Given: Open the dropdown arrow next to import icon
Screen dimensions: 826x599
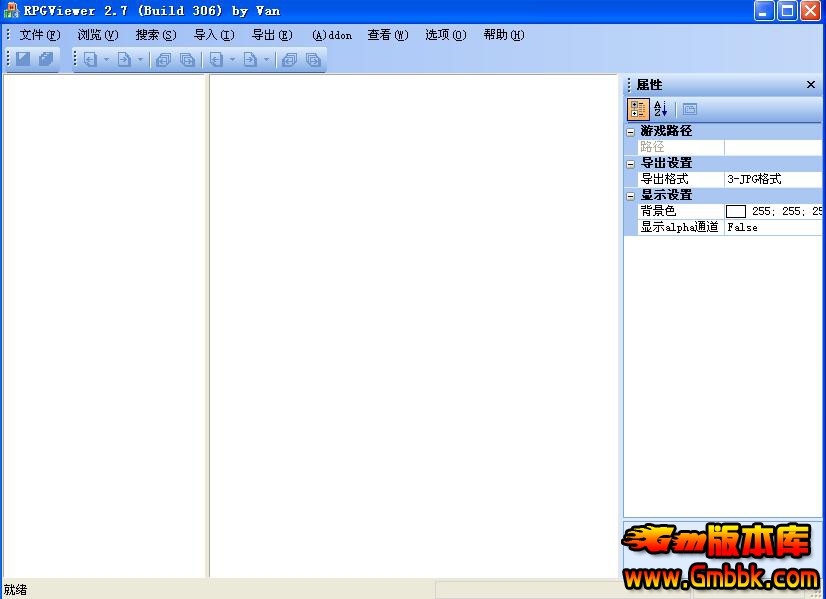Looking at the screenshot, I should [104, 59].
